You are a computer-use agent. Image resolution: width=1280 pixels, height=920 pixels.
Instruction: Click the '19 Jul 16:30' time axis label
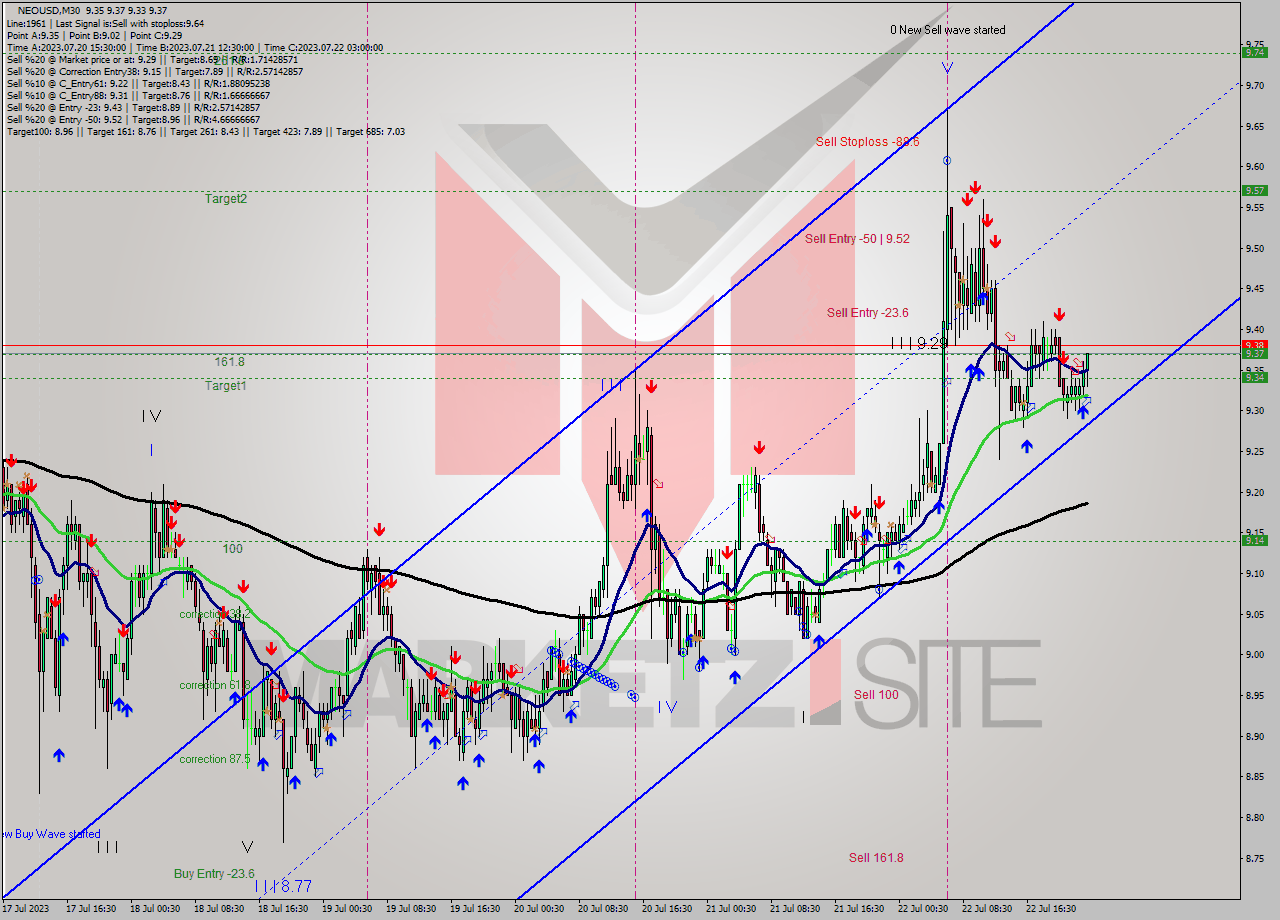(475, 909)
